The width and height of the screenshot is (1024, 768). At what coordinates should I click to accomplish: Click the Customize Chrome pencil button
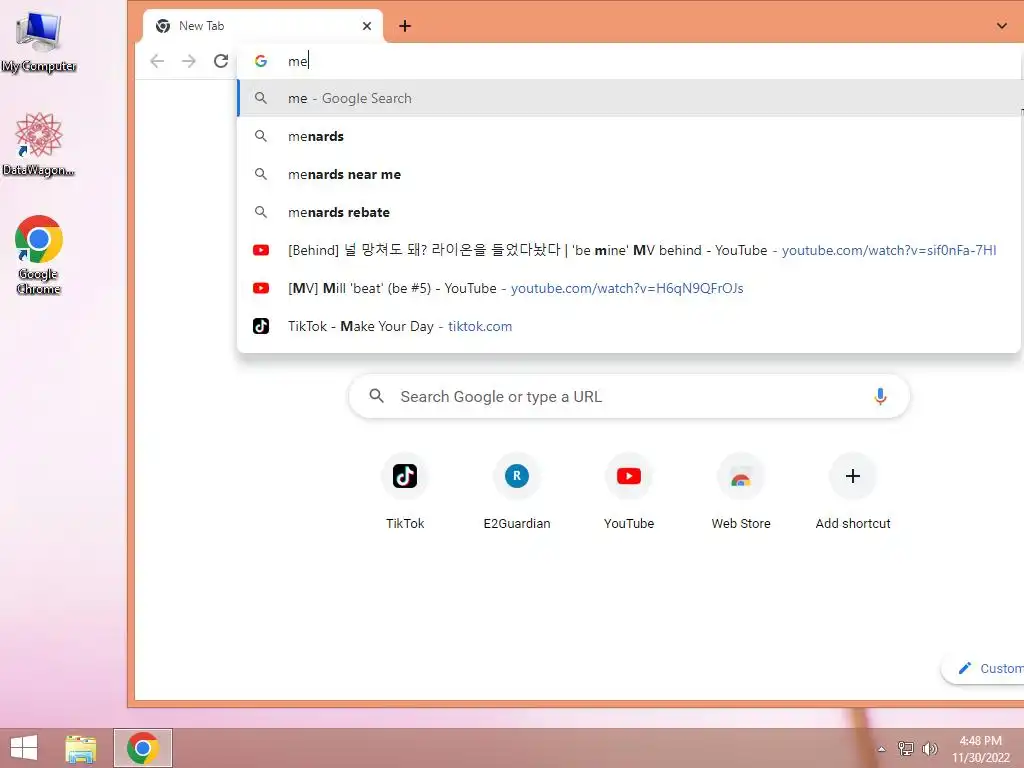coord(984,668)
